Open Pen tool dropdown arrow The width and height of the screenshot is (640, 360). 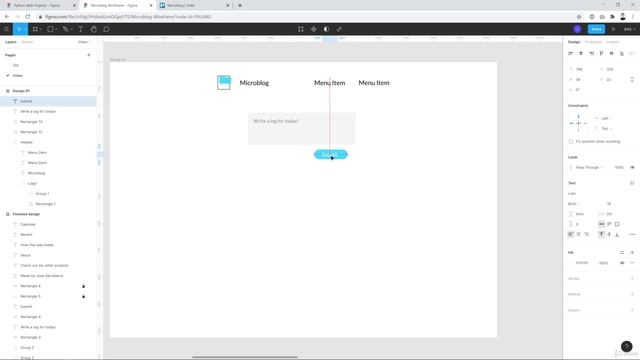coord(71,29)
